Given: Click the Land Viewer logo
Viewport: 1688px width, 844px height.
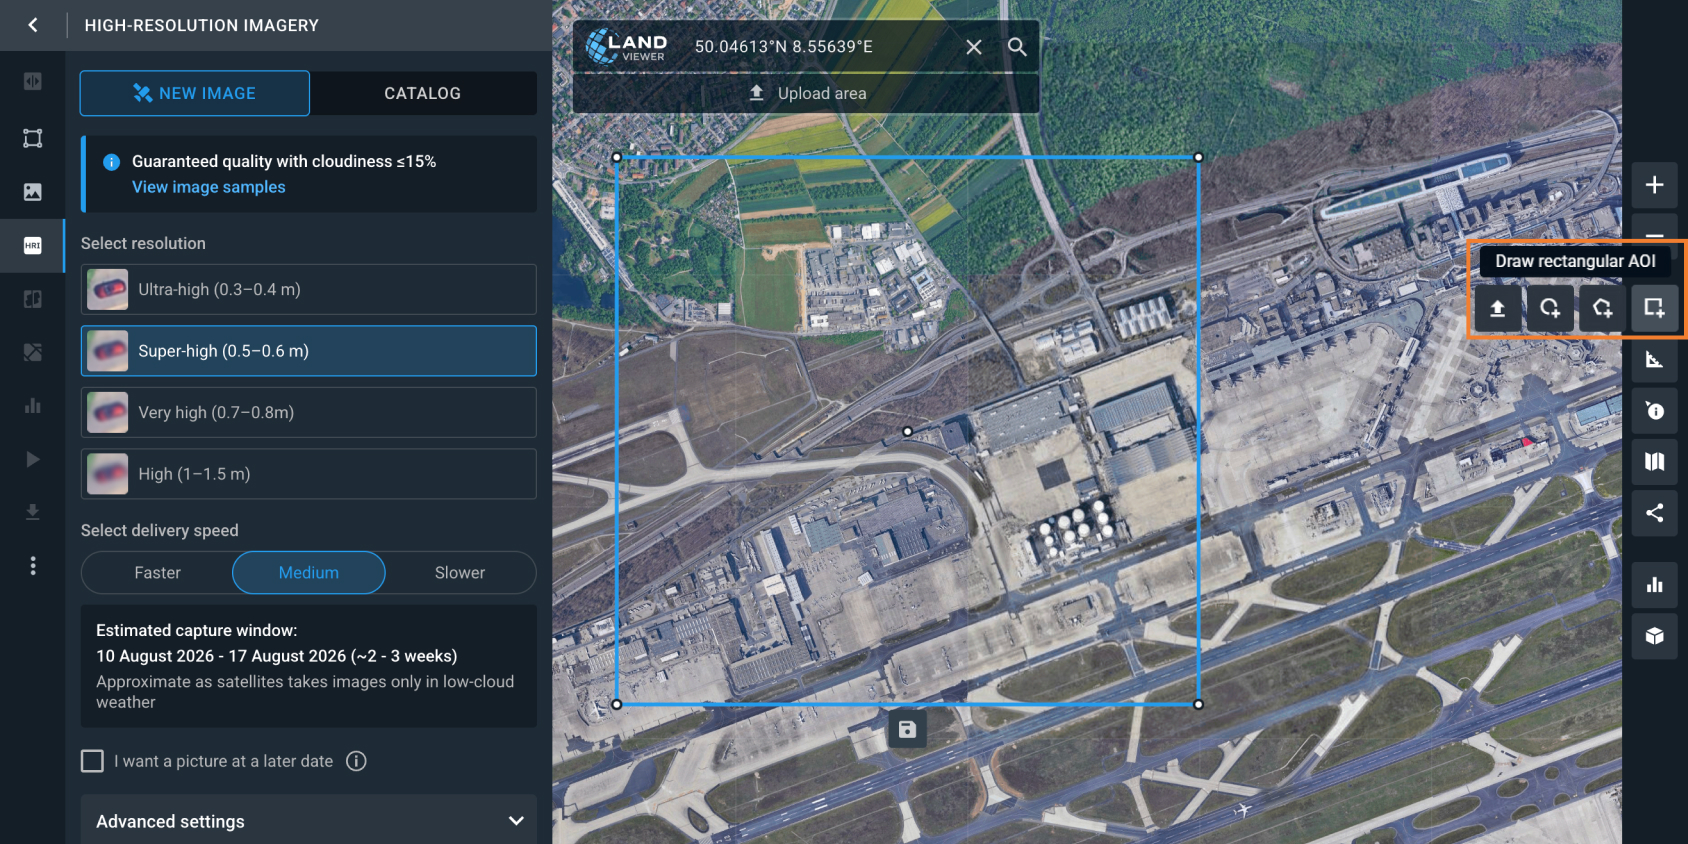Looking at the screenshot, I should pos(626,46).
